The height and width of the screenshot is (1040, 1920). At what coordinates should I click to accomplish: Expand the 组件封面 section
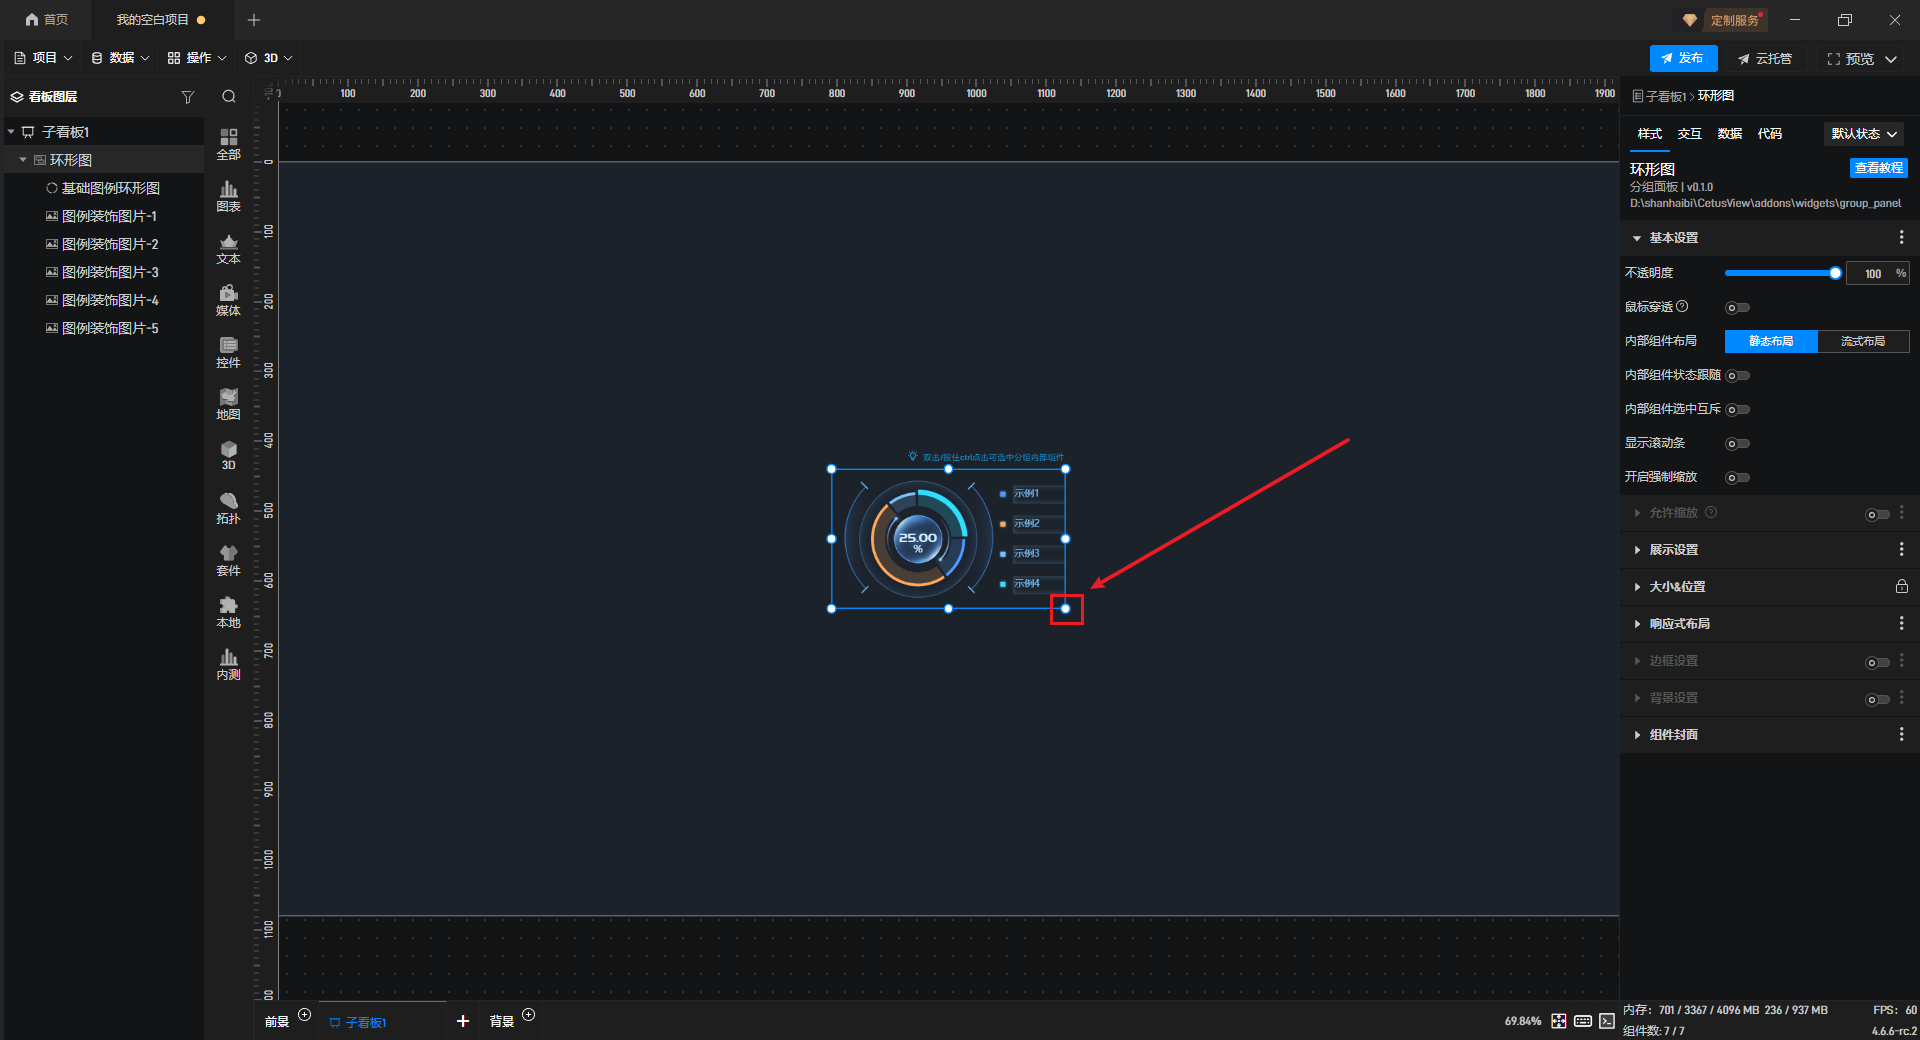[x=1637, y=735]
